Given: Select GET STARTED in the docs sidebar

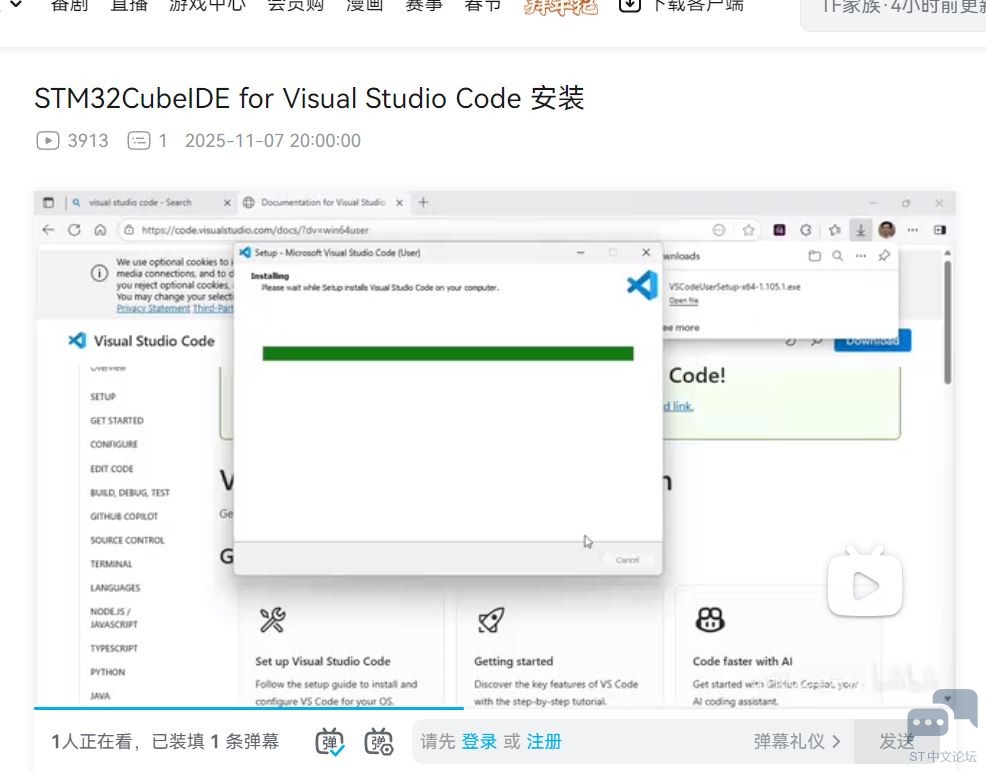Looking at the screenshot, I should pyautogui.click(x=117, y=421).
